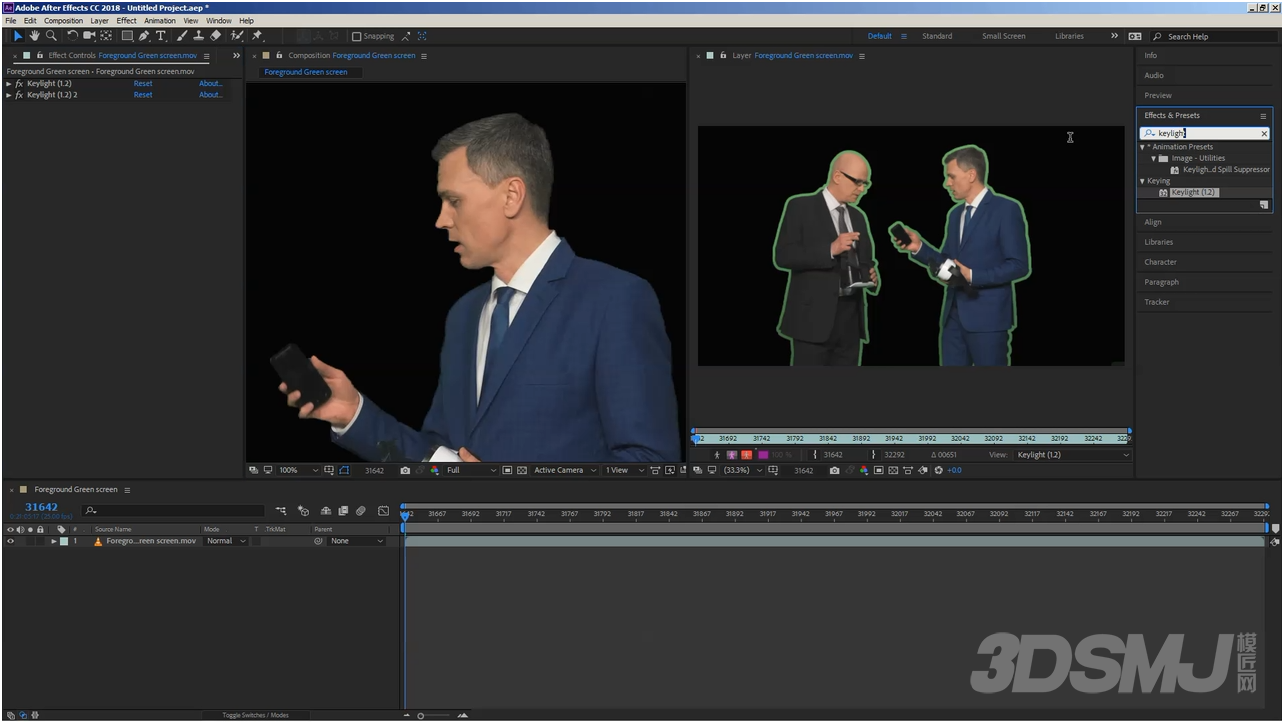Screen dimensions: 1284x724
Task: Click About for Keylight (1.2) 2
Action: pyautogui.click(x=211, y=95)
